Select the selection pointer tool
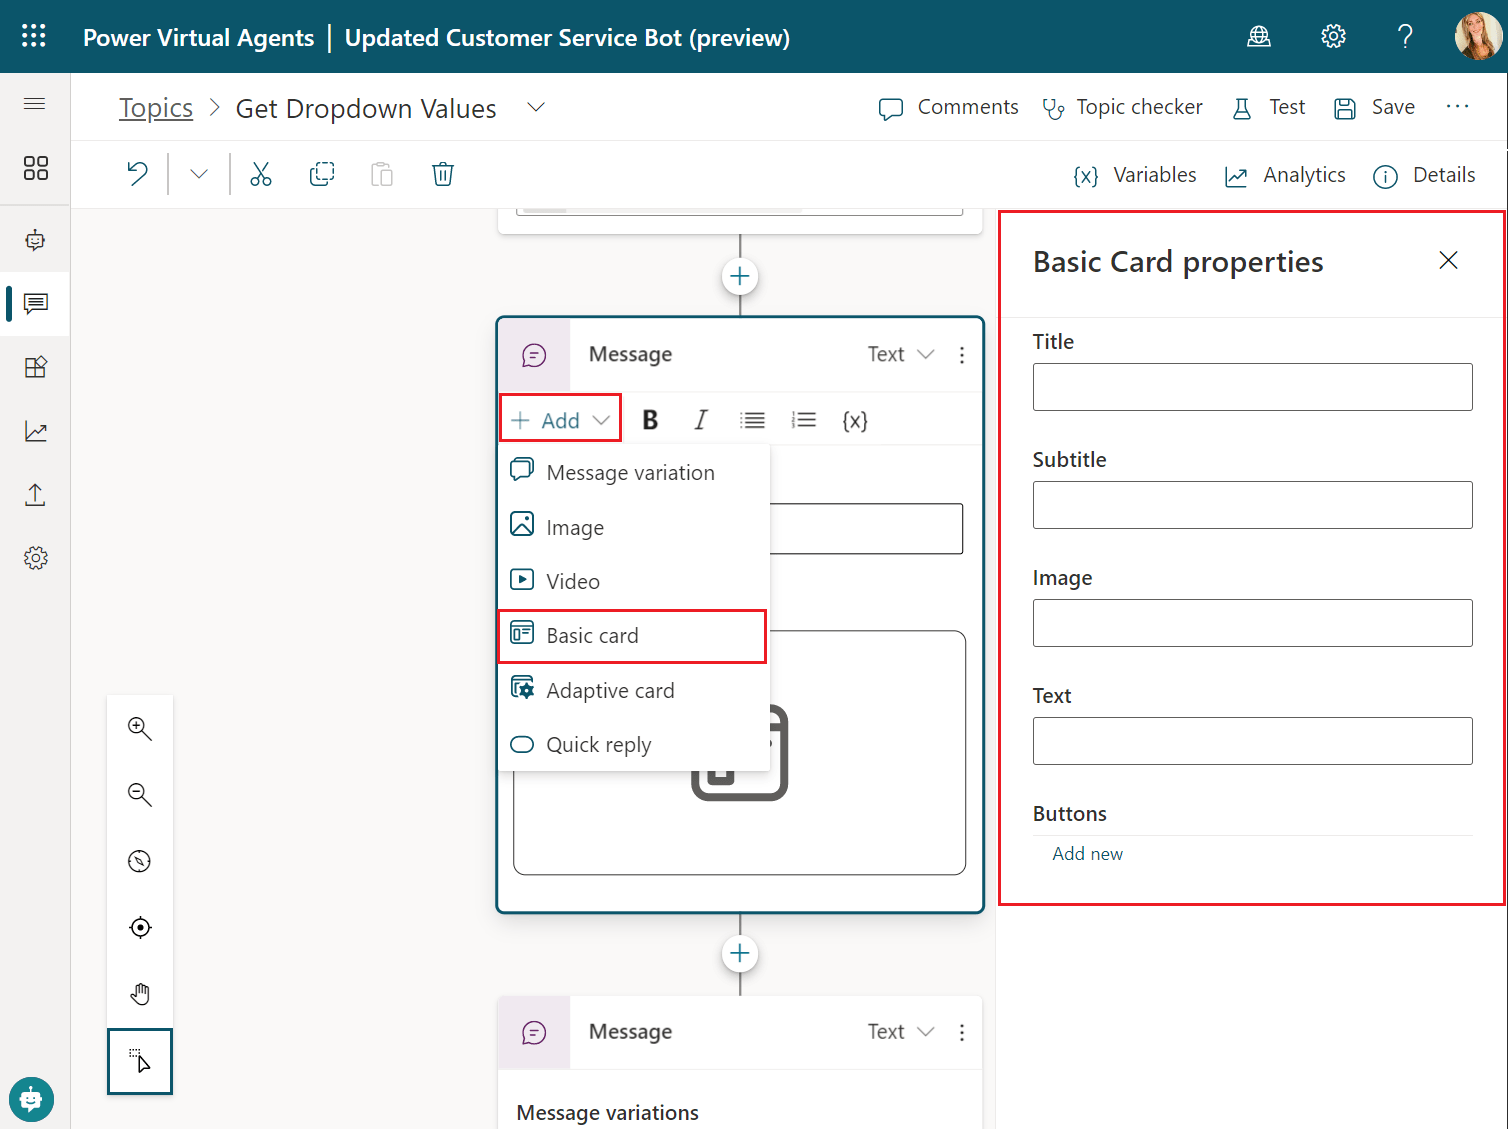The height and width of the screenshot is (1129, 1508). [x=140, y=1061]
